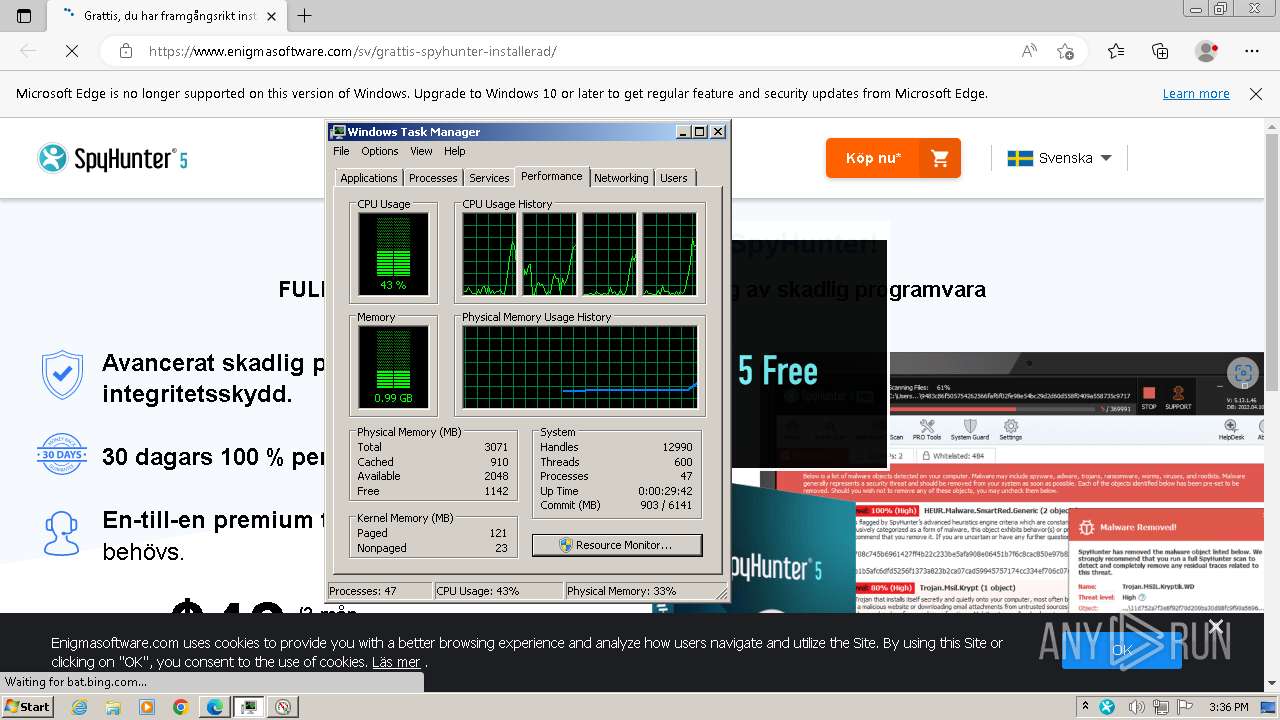This screenshot has width=1280, height=720.
Task: Open Task Manager Options menu
Action: click(x=380, y=151)
